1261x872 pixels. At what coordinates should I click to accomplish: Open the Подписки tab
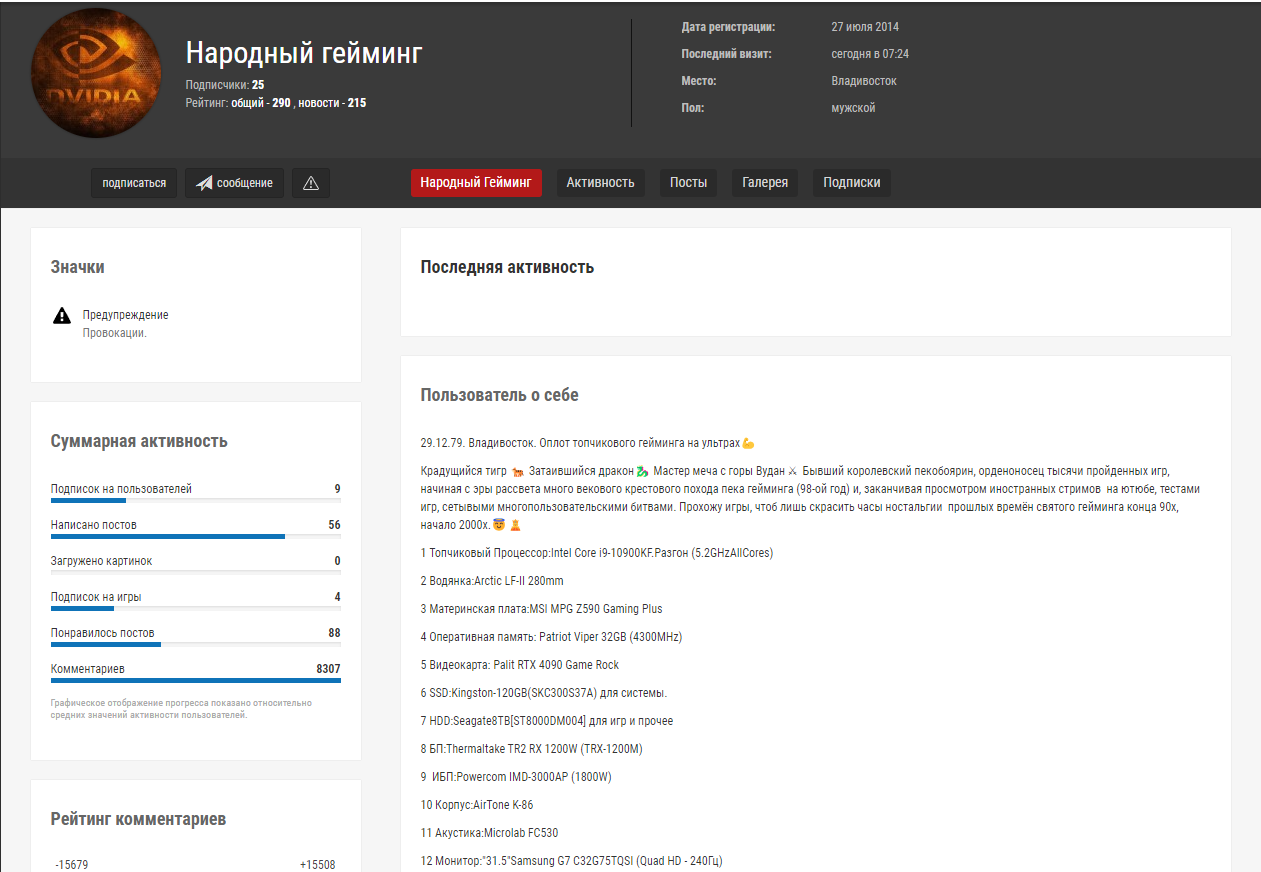tap(851, 183)
